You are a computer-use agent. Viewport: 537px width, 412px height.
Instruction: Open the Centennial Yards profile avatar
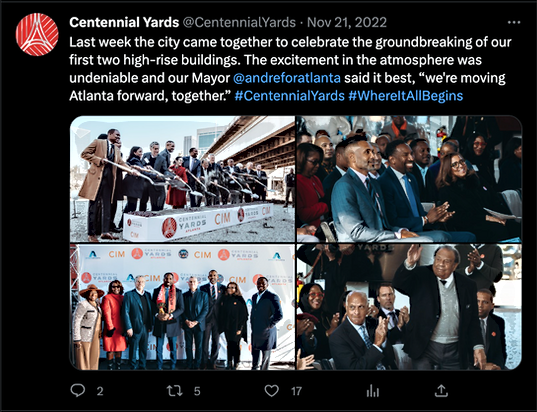point(37,34)
